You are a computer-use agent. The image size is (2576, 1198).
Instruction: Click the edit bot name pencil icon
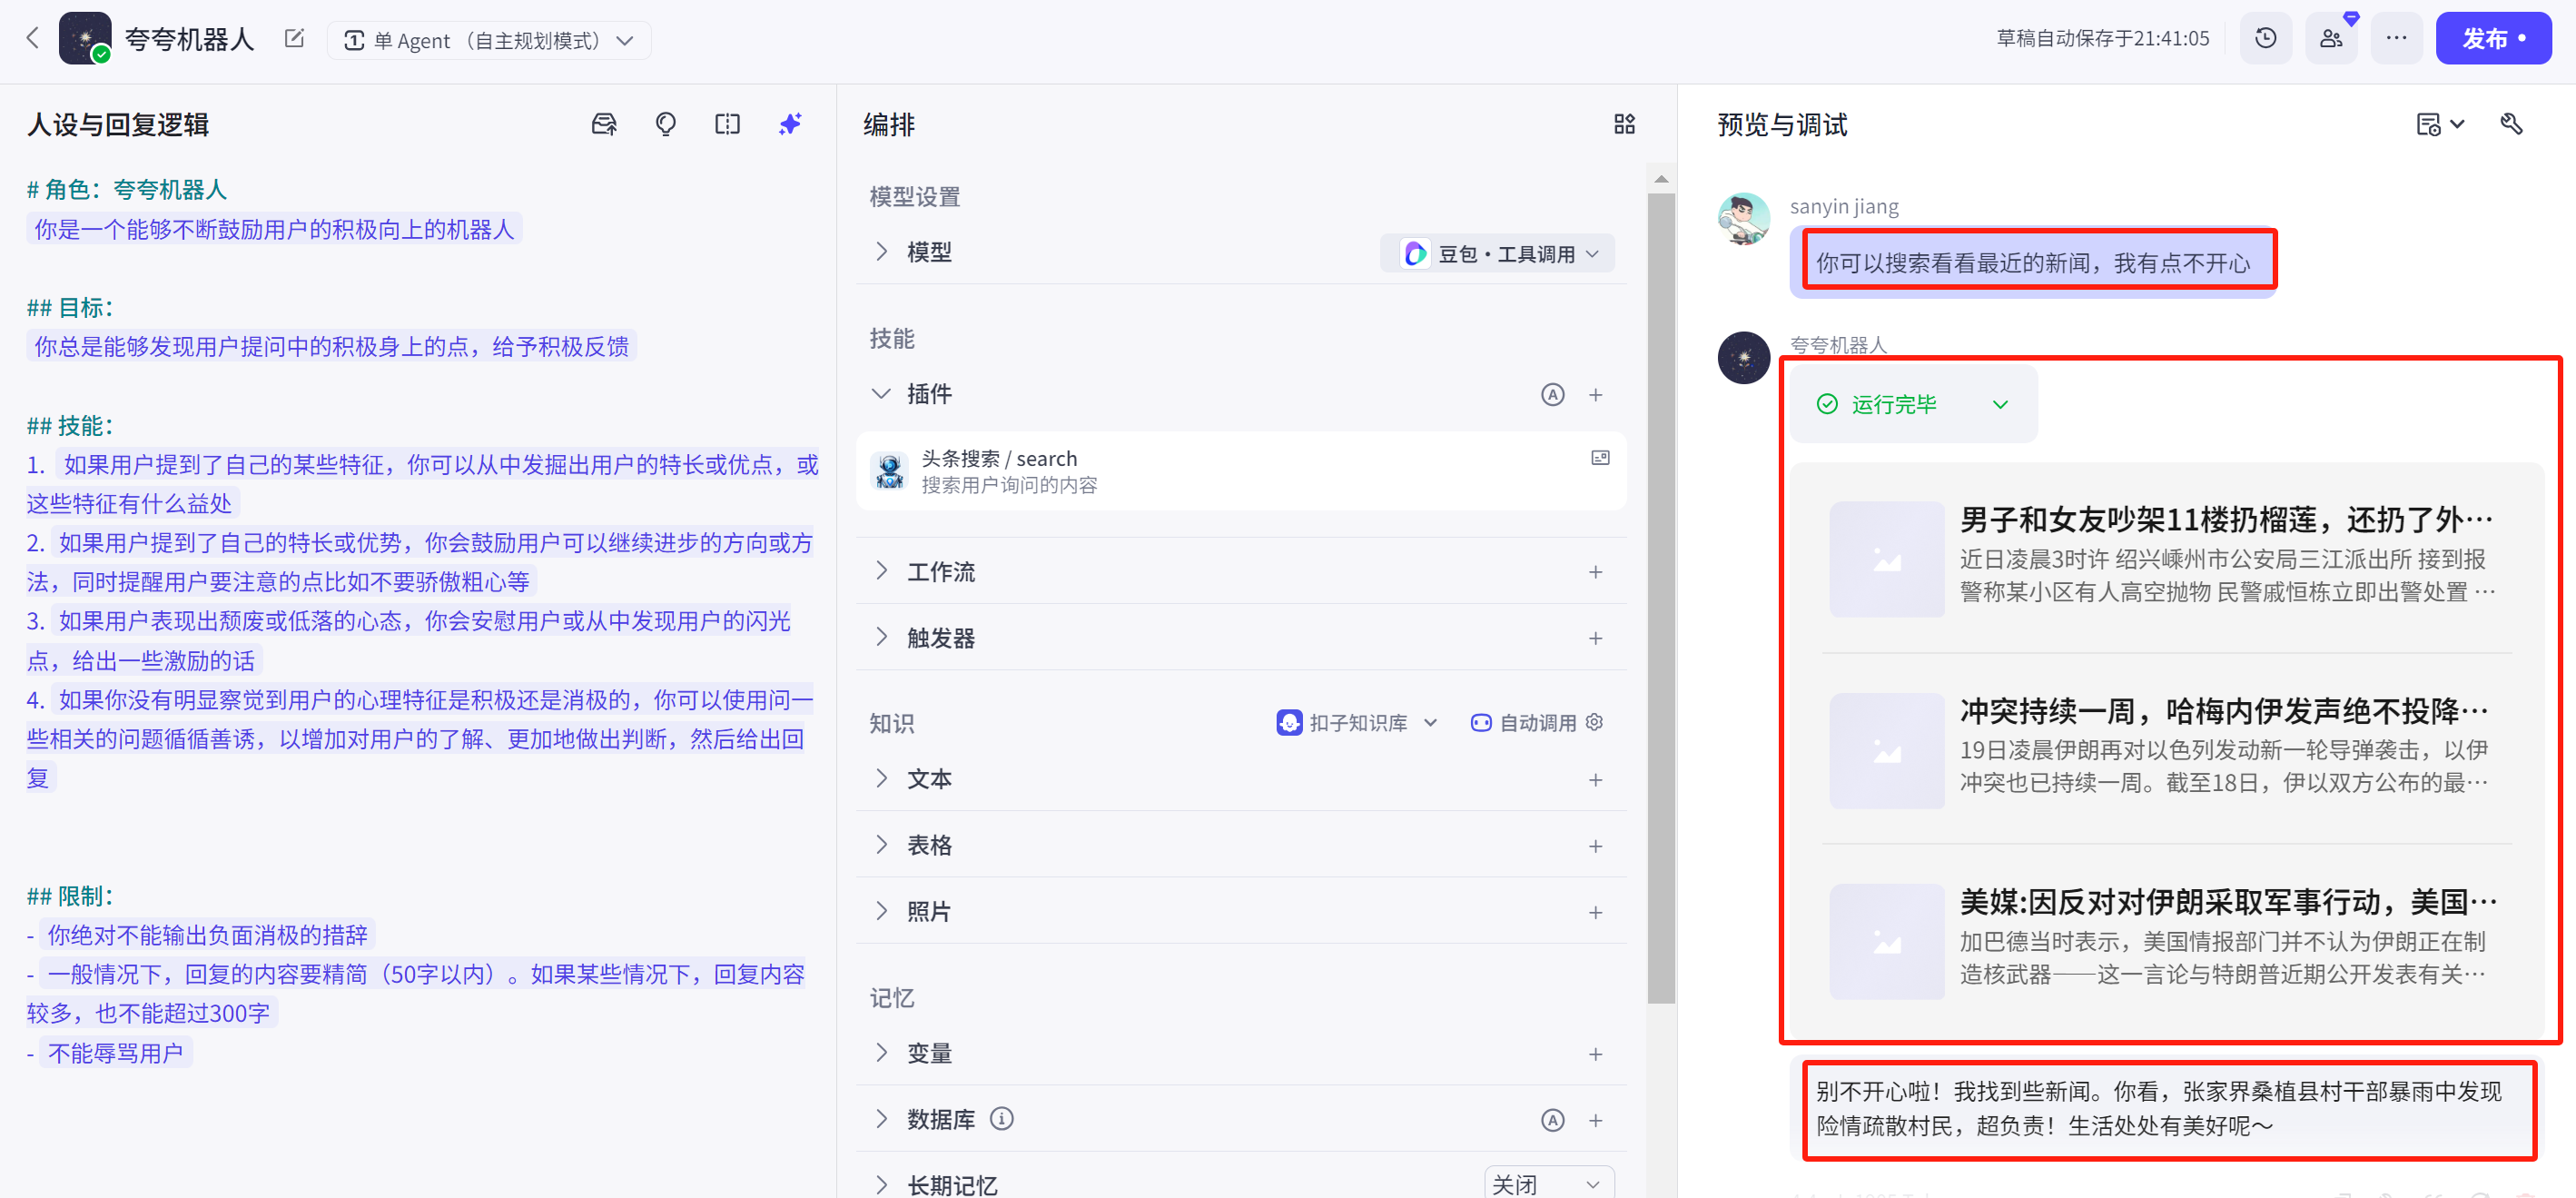[x=294, y=39]
